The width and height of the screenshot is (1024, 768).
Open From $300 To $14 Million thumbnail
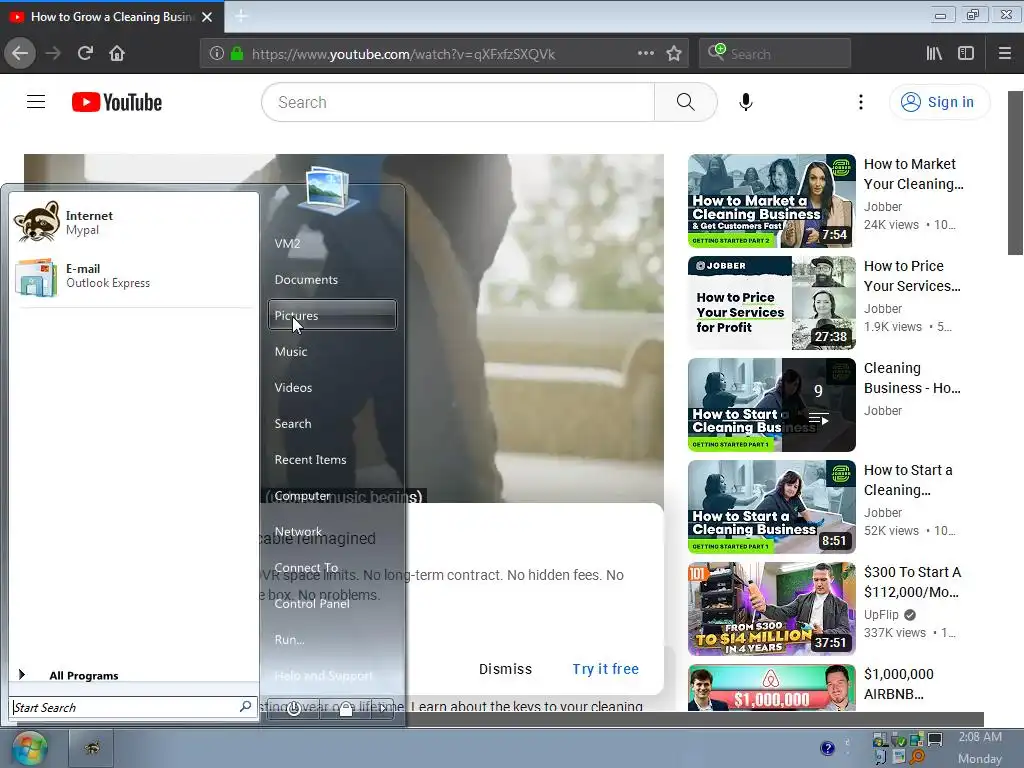click(x=771, y=609)
